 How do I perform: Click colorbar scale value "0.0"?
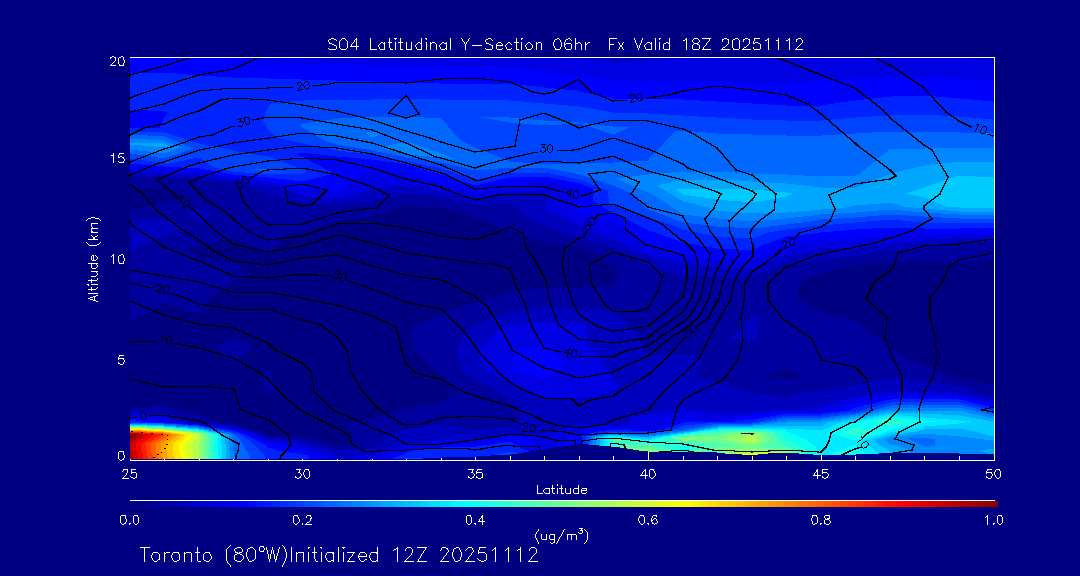(x=129, y=520)
